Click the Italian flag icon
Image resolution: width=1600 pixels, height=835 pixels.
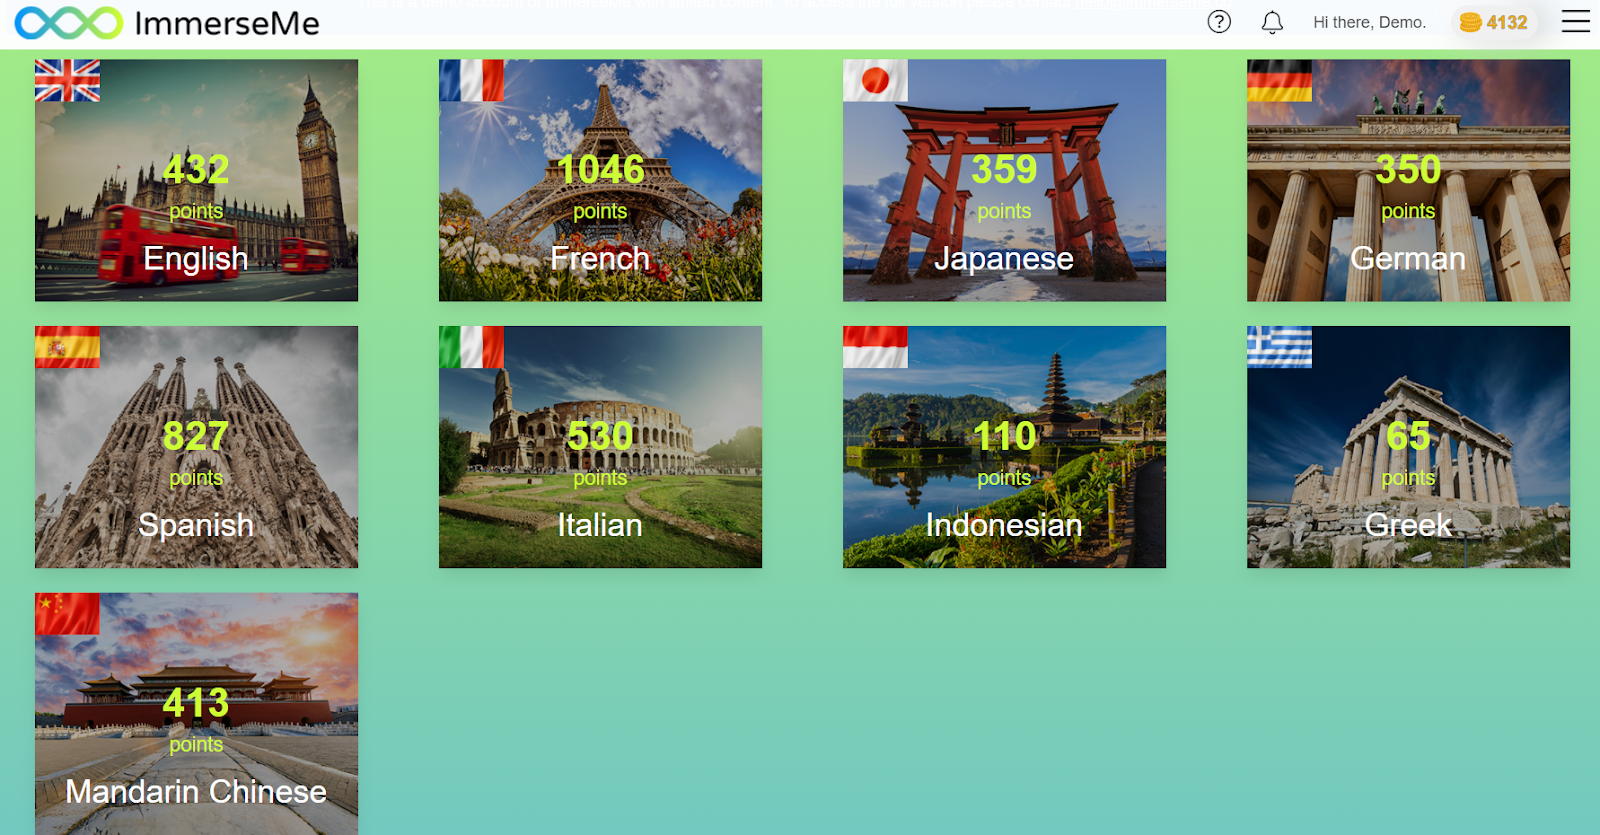pyautogui.click(x=471, y=347)
